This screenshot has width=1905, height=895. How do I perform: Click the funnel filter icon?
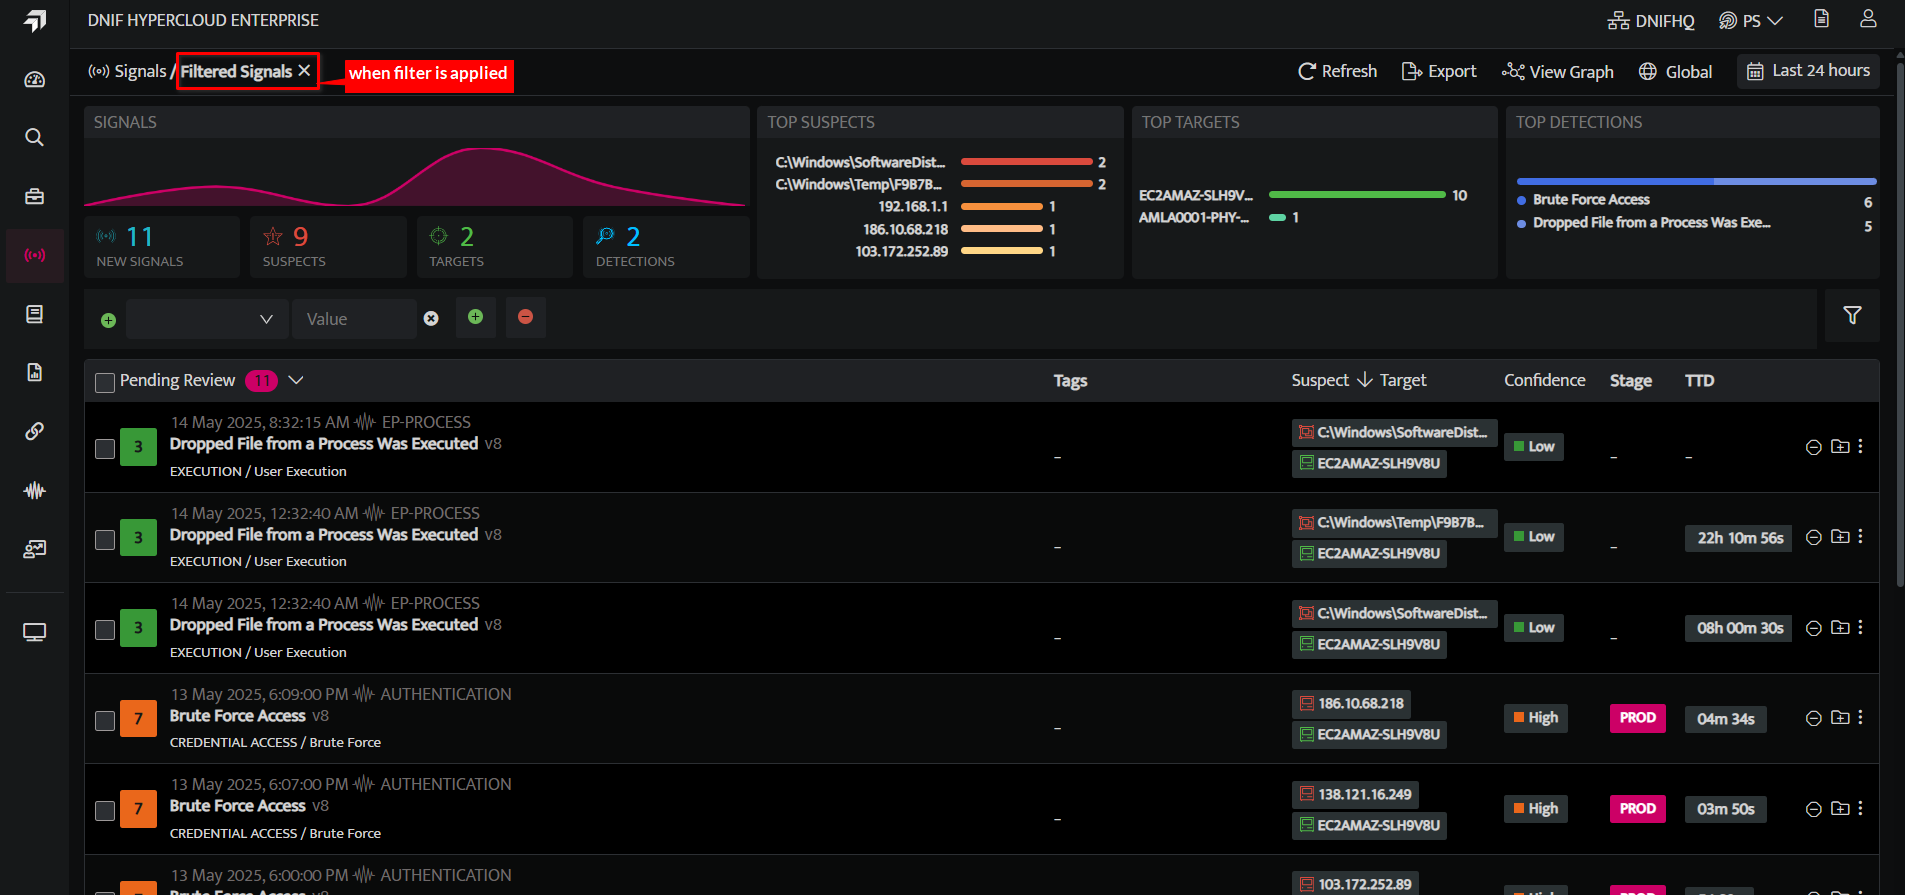[x=1852, y=316]
